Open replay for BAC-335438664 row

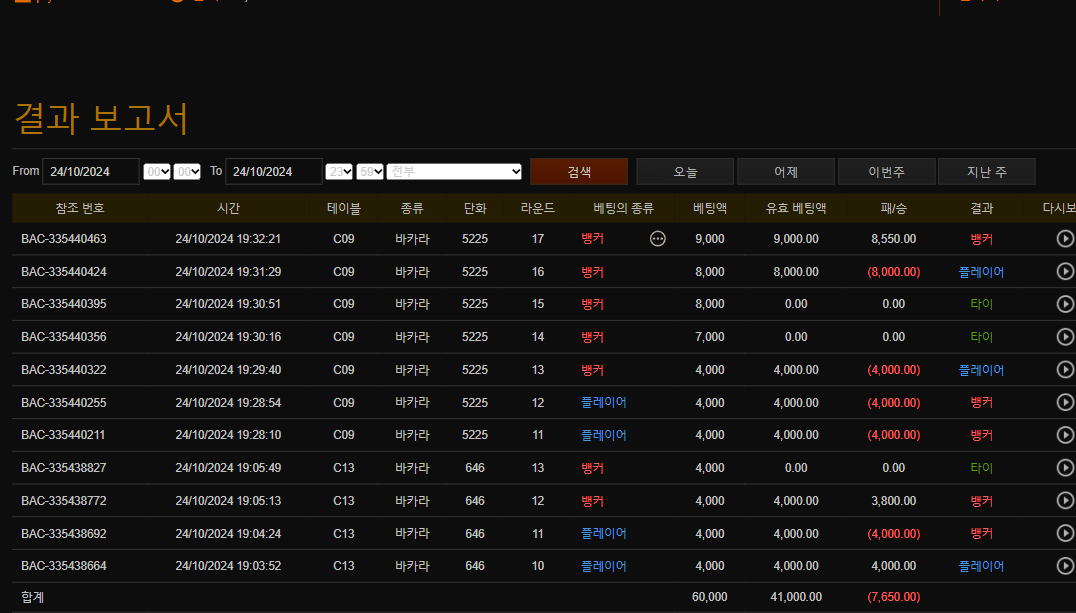coord(1065,566)
